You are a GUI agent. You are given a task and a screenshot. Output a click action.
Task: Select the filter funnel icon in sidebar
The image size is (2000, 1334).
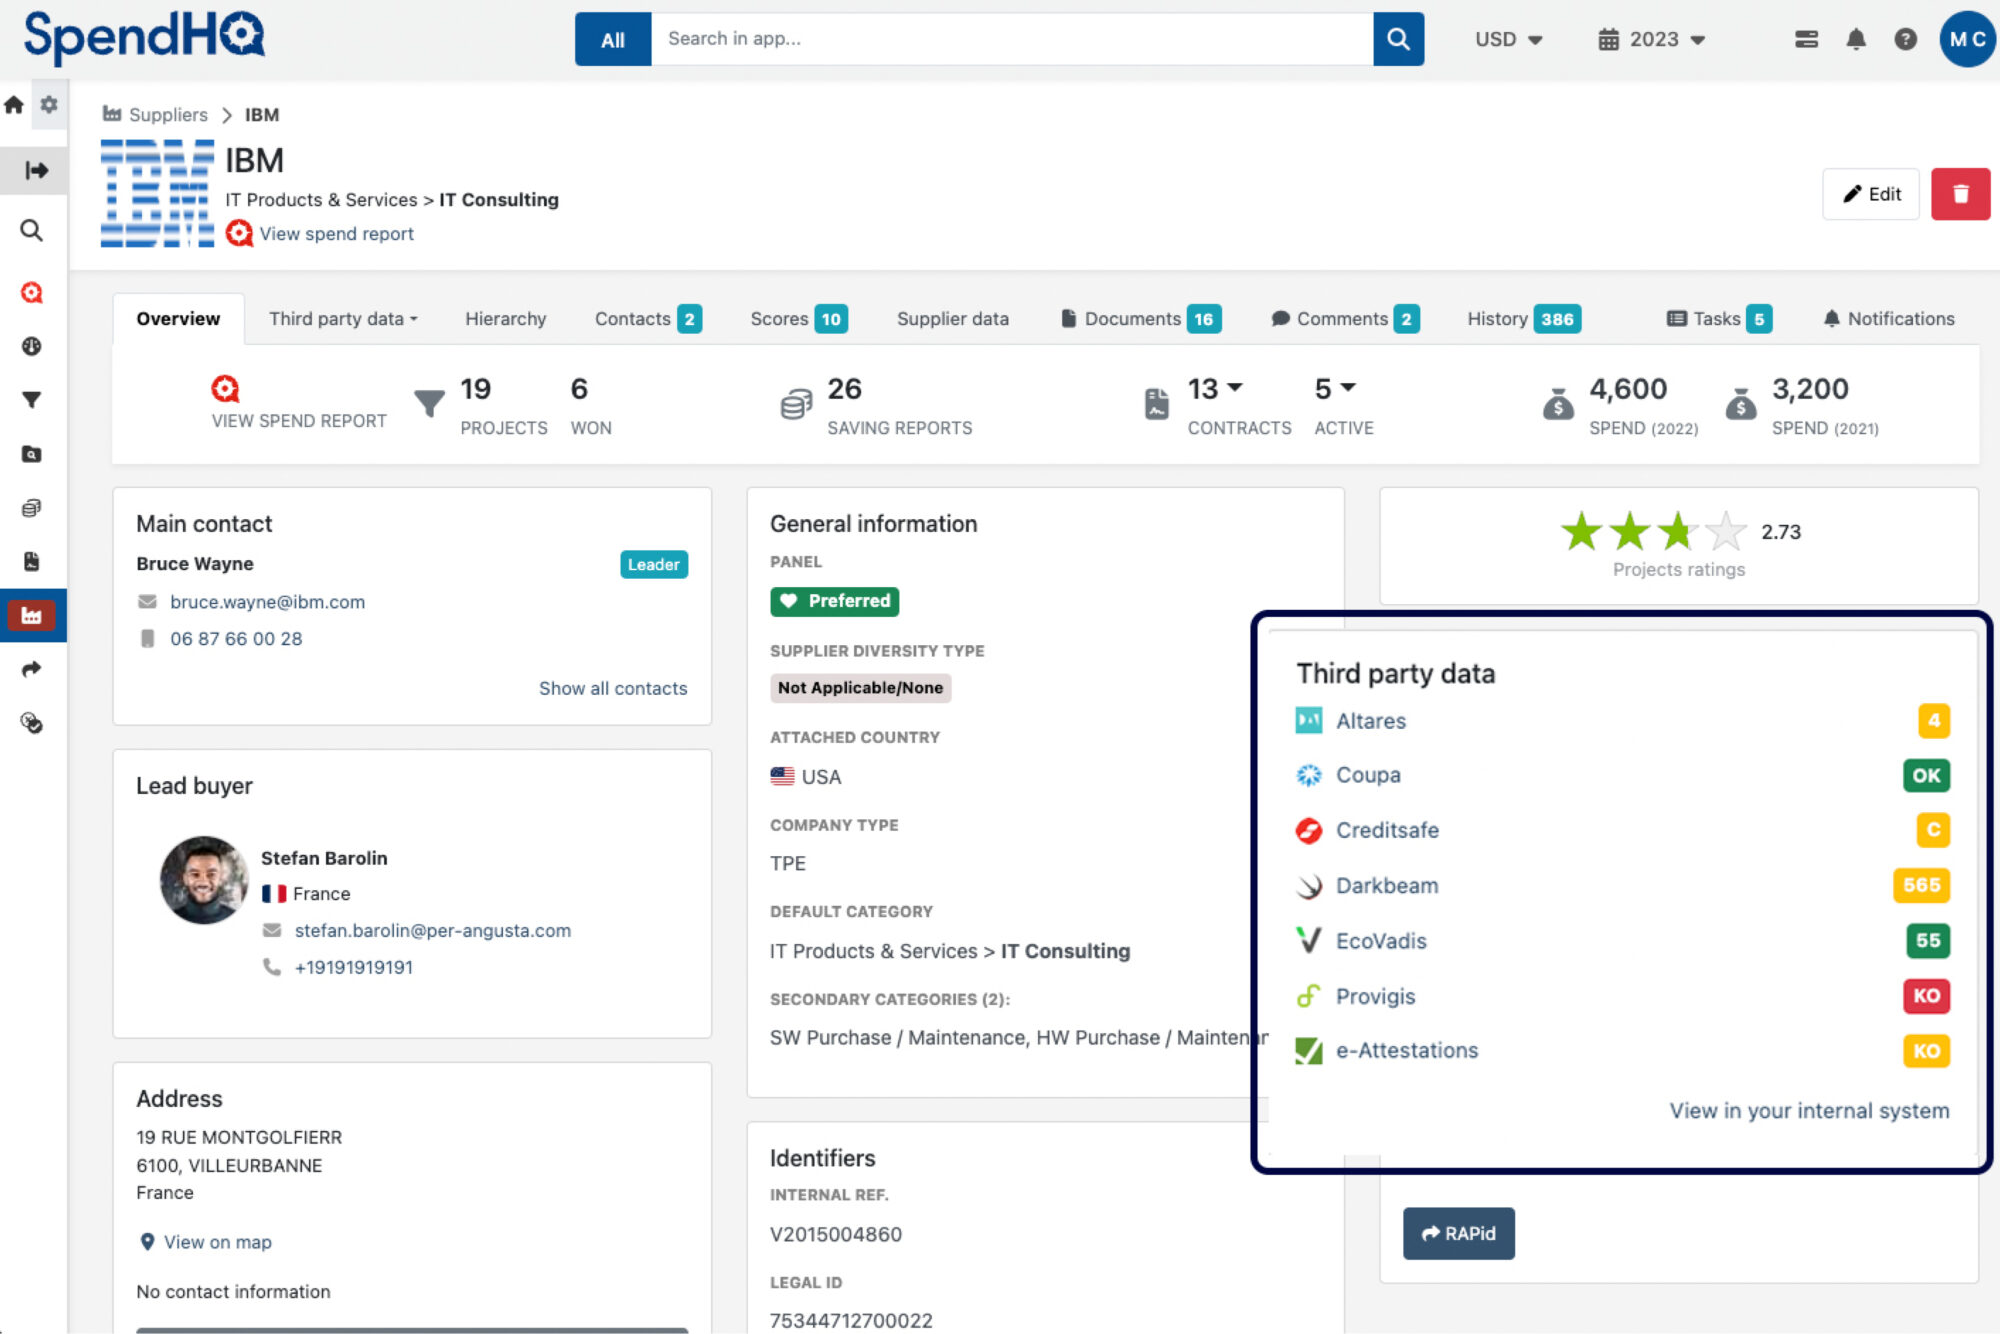[31, 399]
